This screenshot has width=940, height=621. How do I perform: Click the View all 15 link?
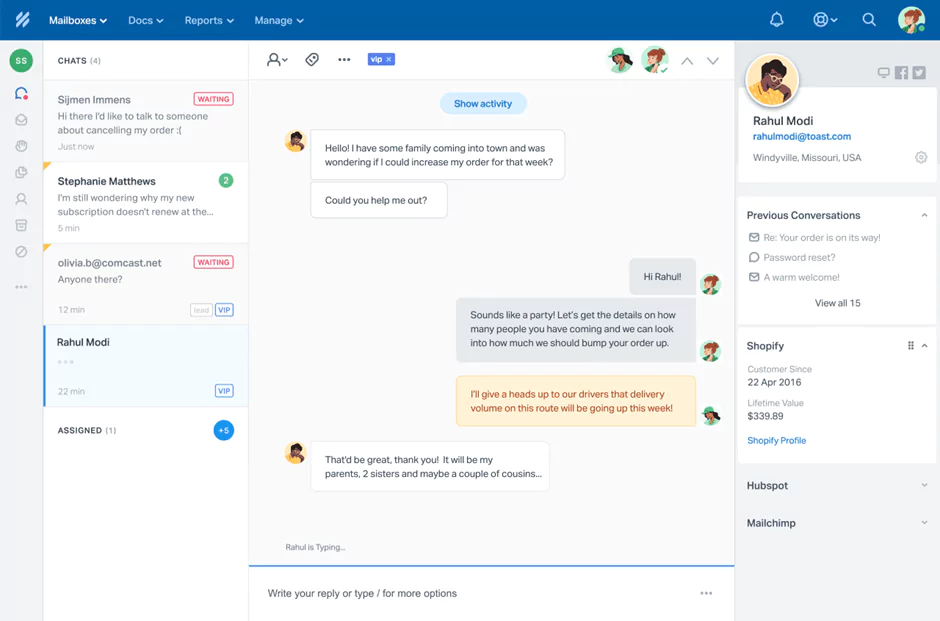click(x=837, y=303)
